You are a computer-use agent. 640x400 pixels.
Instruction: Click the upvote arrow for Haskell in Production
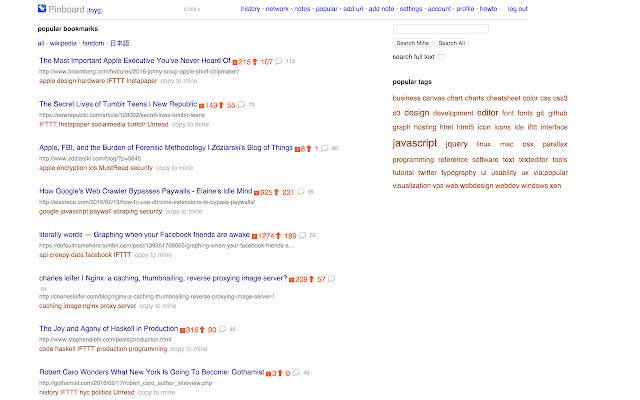pyautogui.click(x=202, y=330)
